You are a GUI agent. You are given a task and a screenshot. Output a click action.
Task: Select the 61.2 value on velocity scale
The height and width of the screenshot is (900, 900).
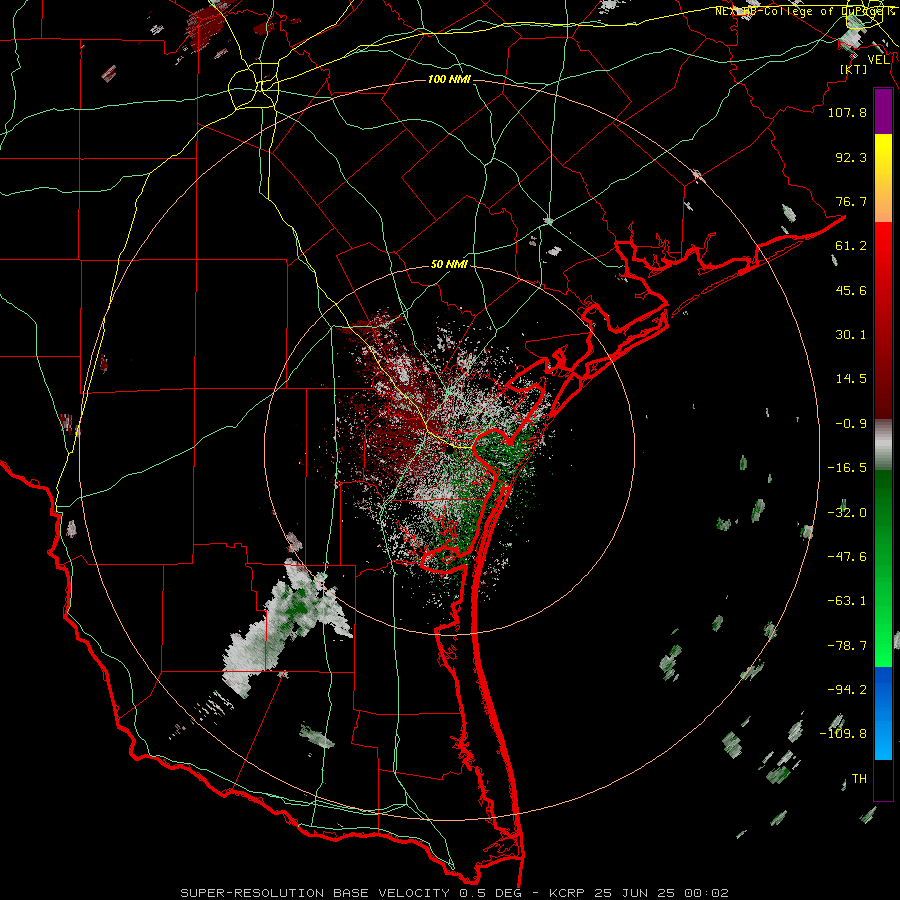tap(851, 246)
